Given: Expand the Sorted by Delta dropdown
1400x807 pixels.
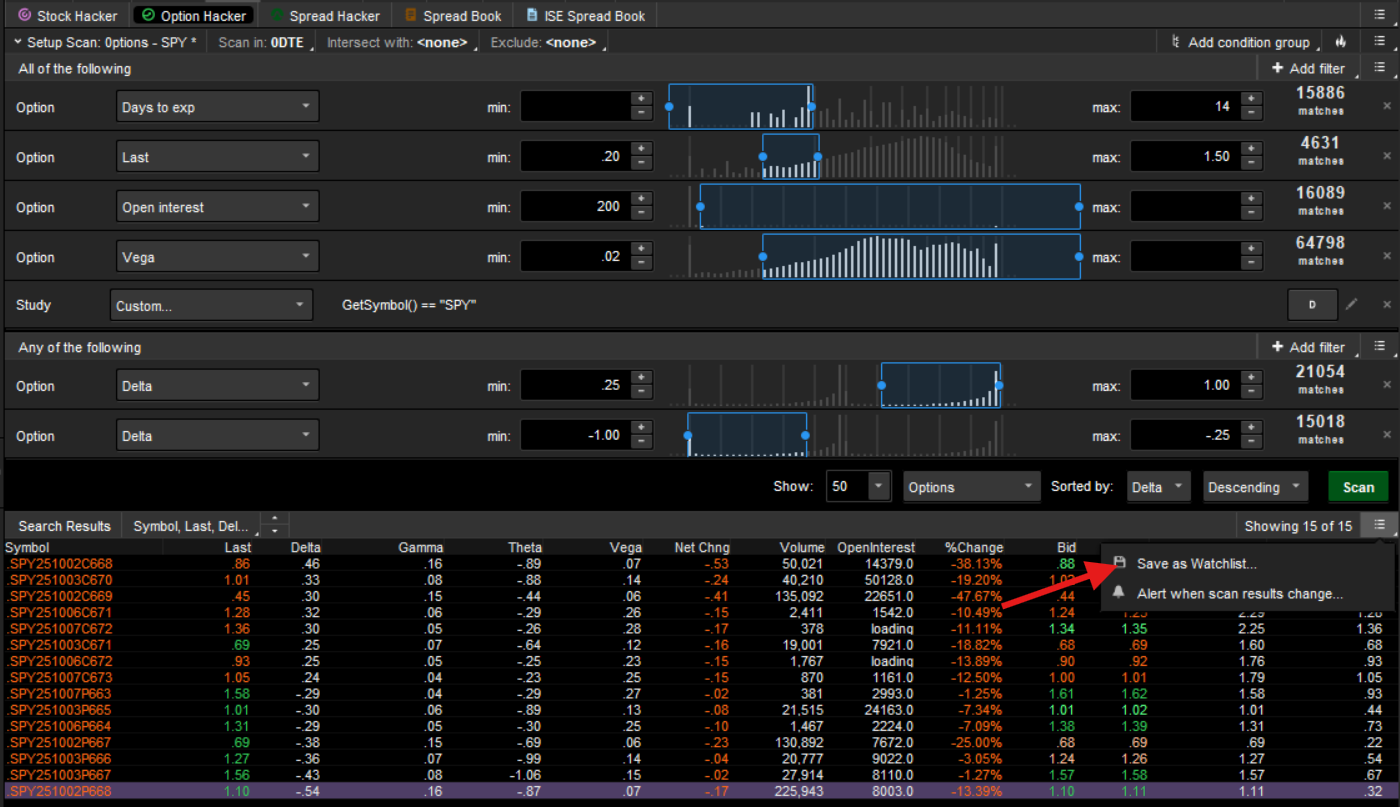Looking at the screenshot, I should 1158,487.
